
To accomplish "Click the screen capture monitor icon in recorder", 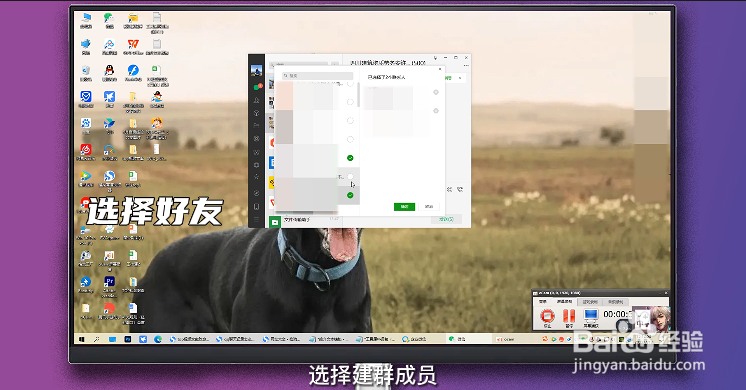I will click(590, 317).
